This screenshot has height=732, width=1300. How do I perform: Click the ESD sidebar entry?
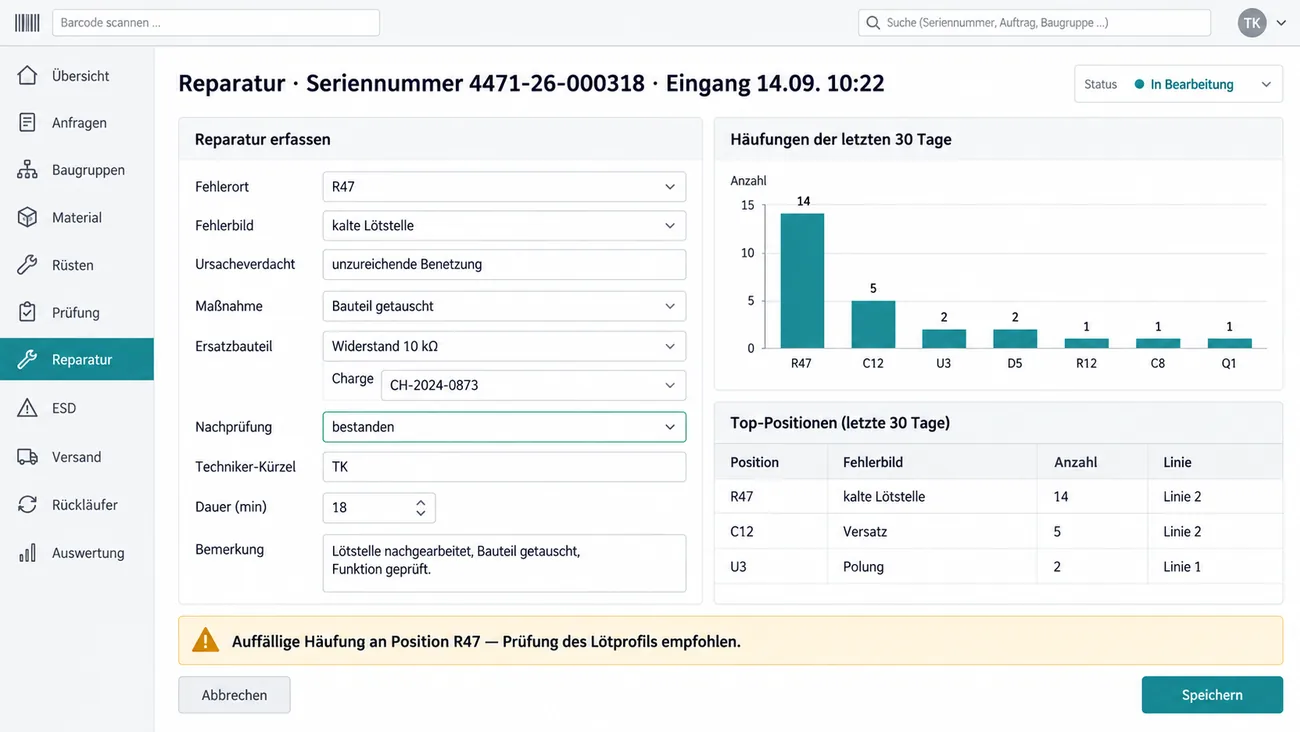tap(77, 408)
